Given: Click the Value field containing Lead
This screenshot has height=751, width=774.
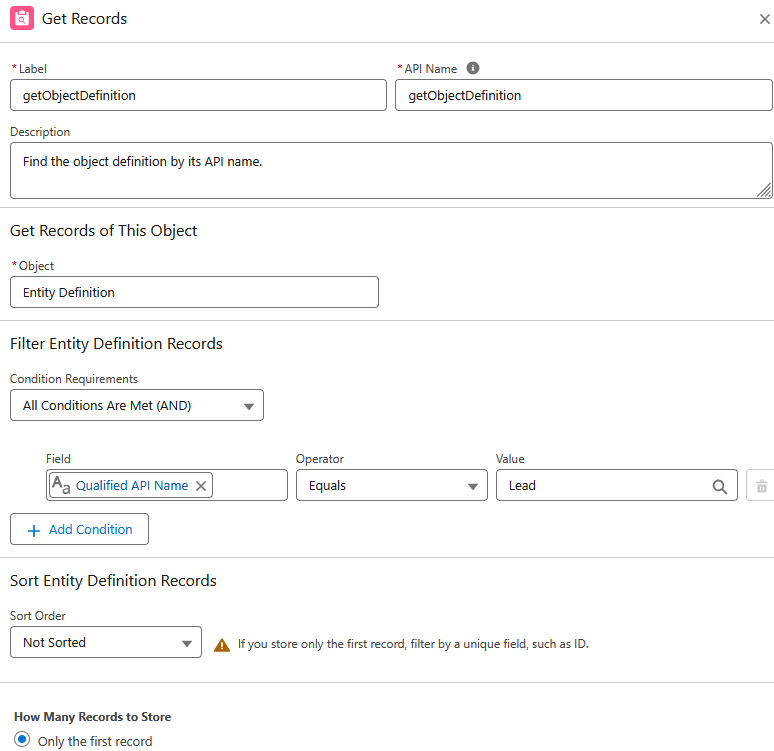Looking at the screenshot, I should (617, 485).
